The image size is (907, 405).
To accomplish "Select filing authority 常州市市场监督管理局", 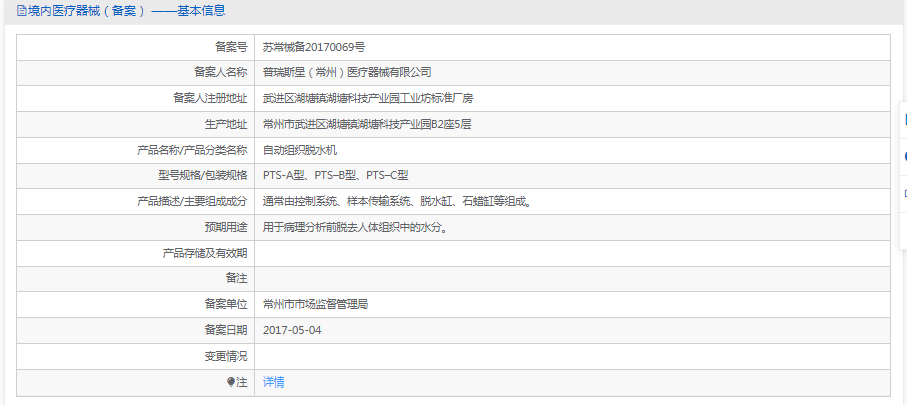I will click(x=315, y=304).
